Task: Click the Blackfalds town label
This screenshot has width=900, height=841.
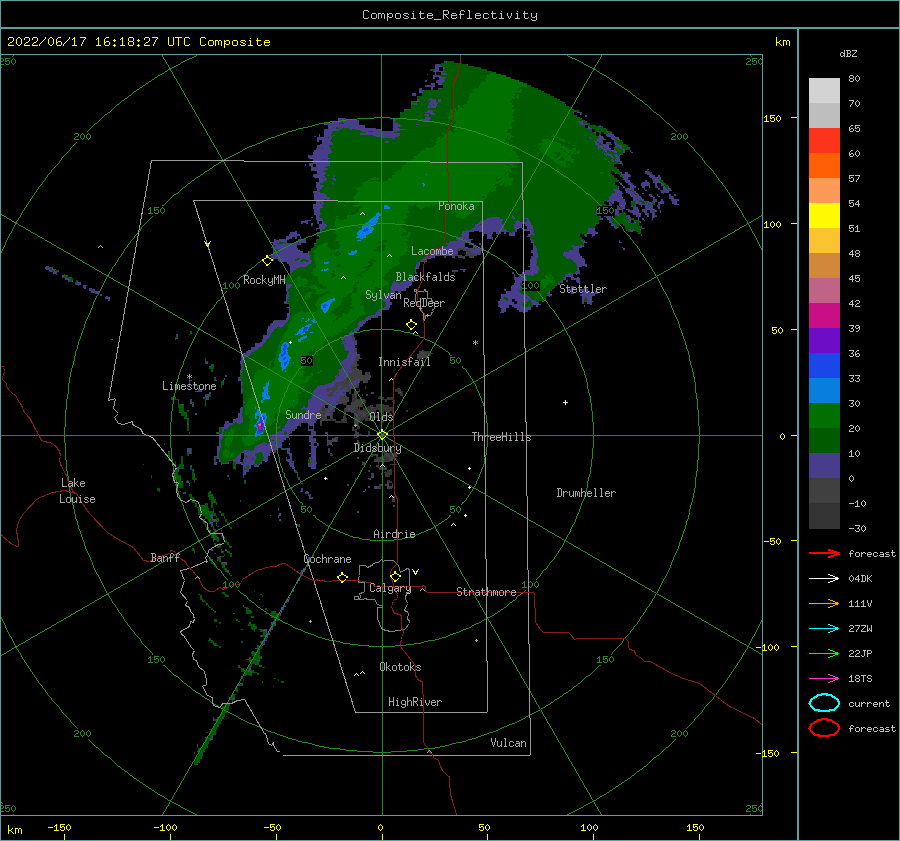Action: click(425, 277)
